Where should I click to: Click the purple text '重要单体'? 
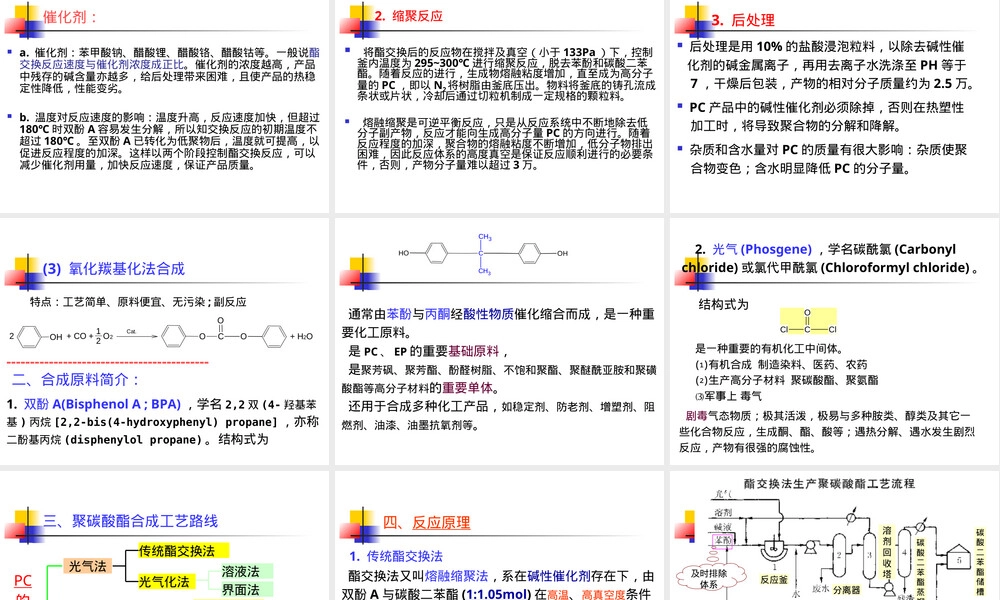[x=467, y=388]
